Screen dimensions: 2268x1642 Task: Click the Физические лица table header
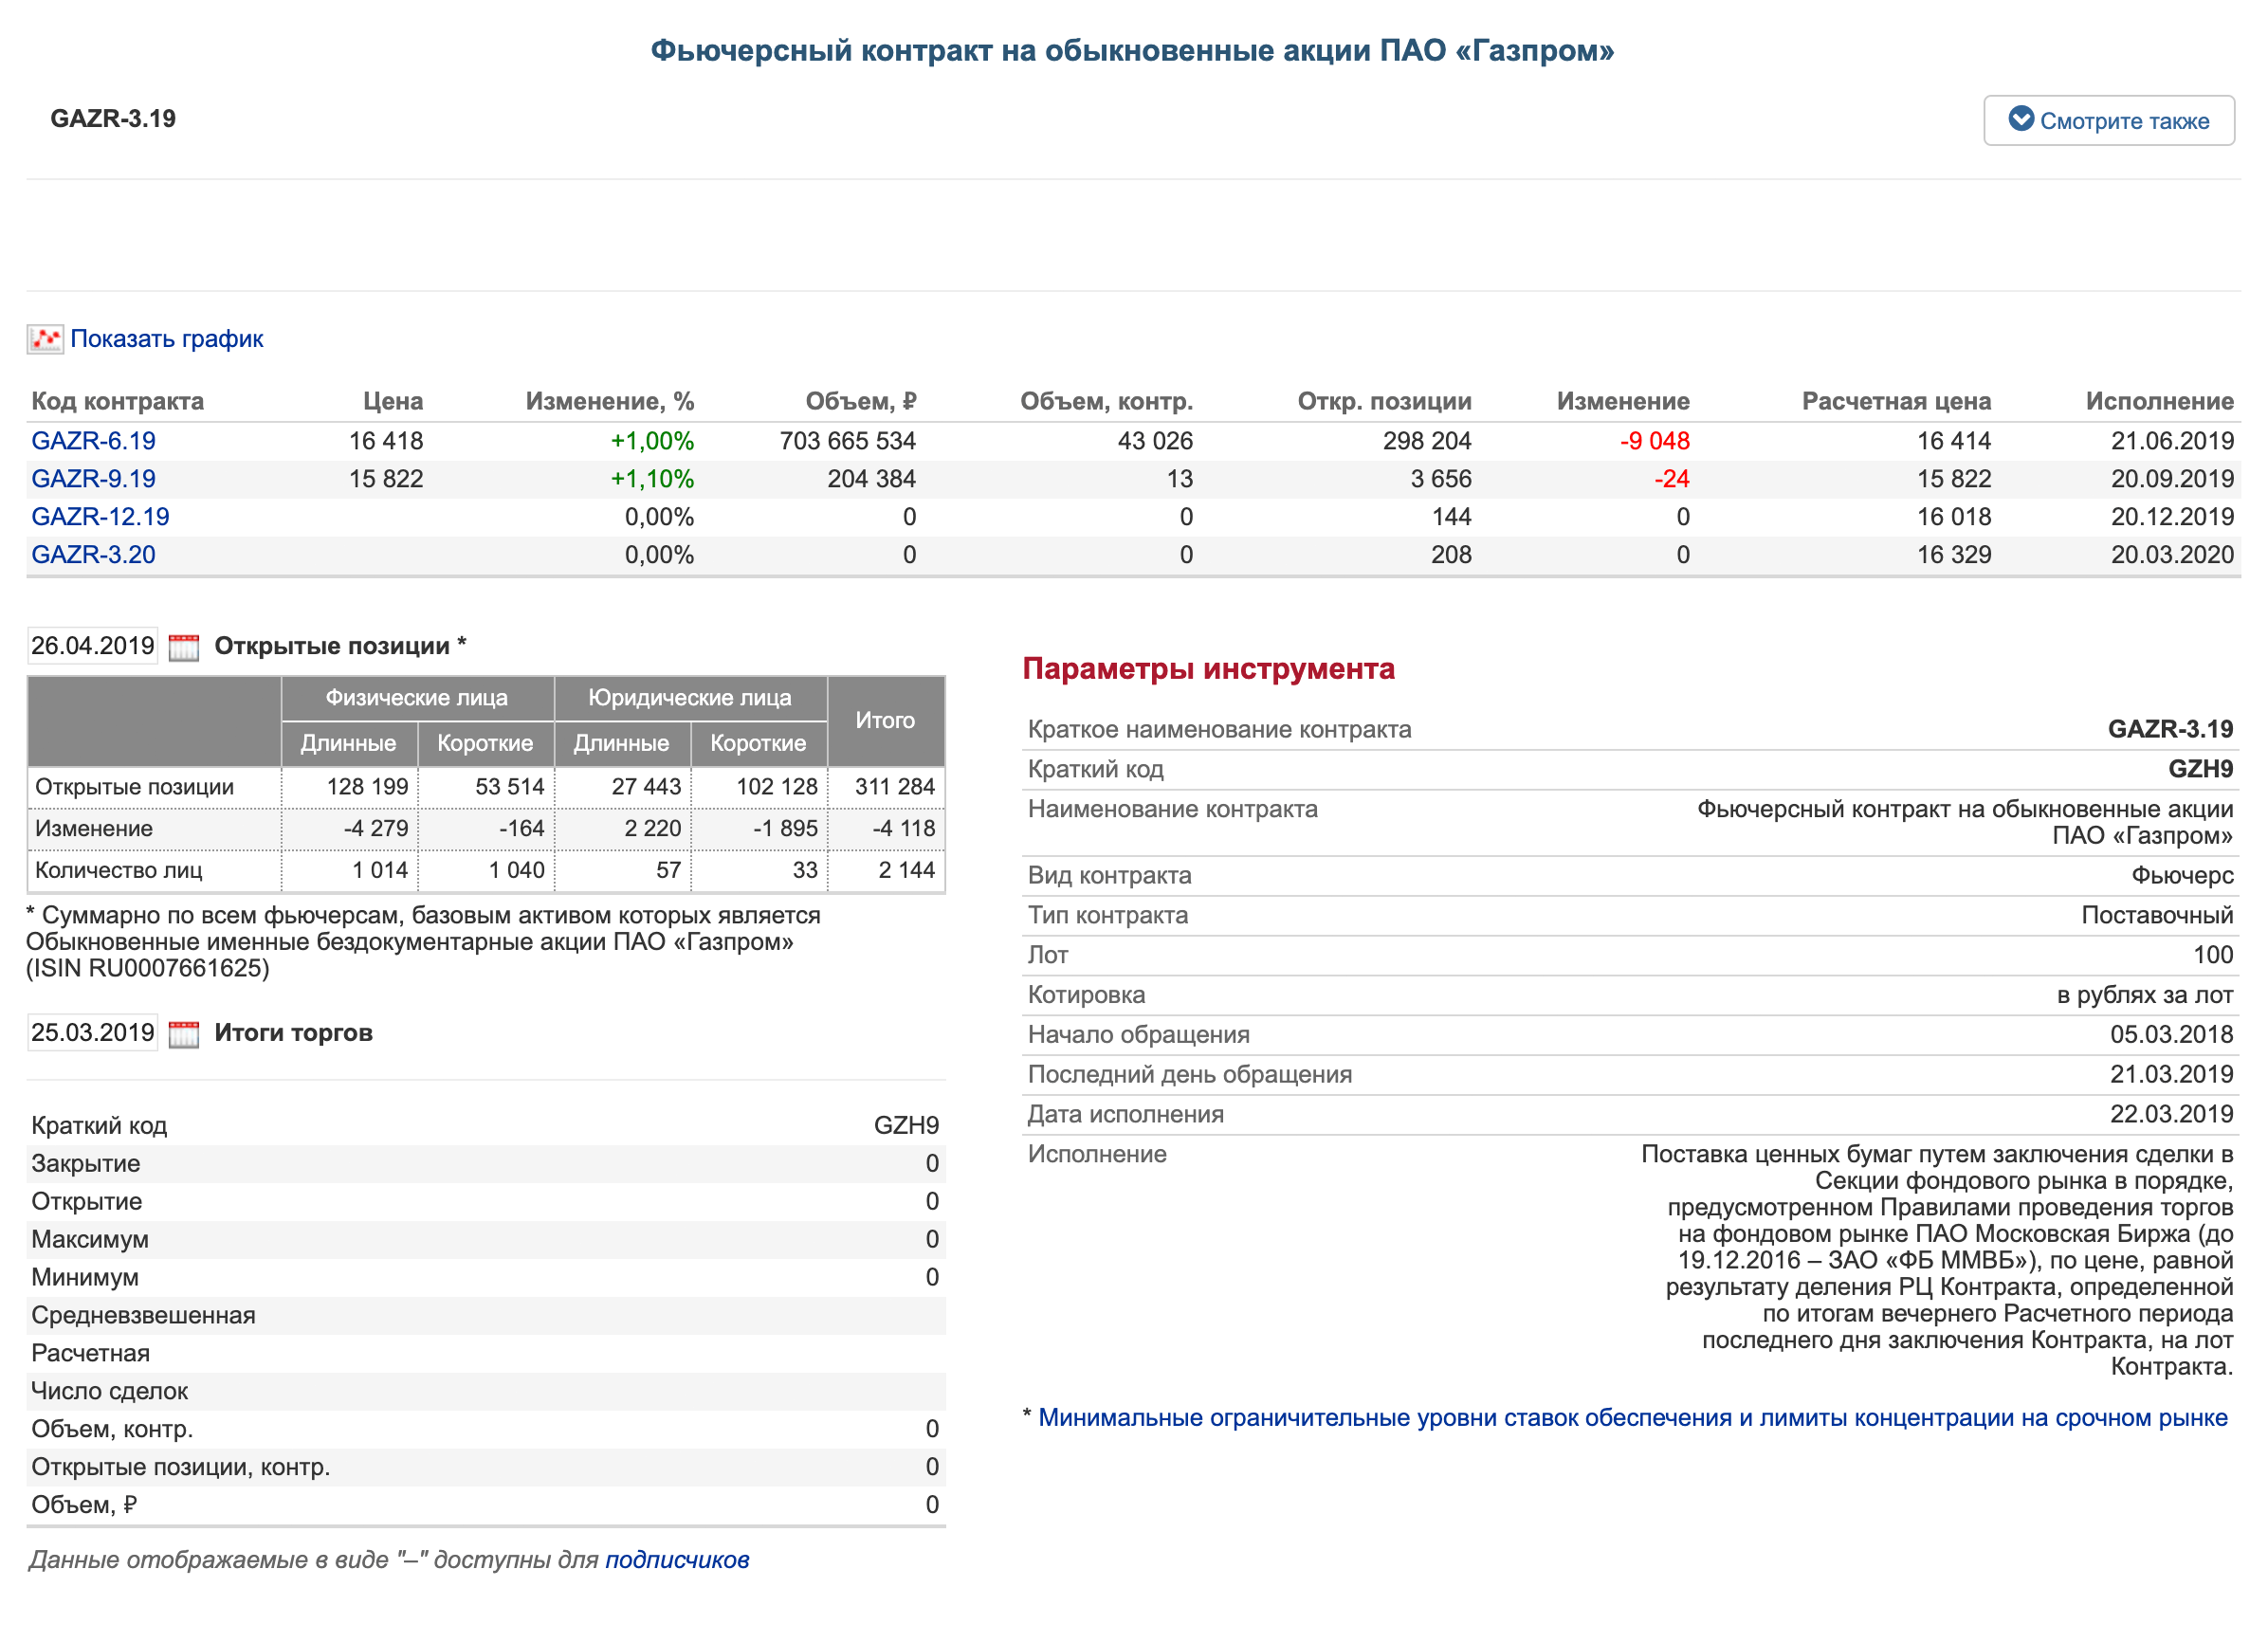tap(417, 698)
